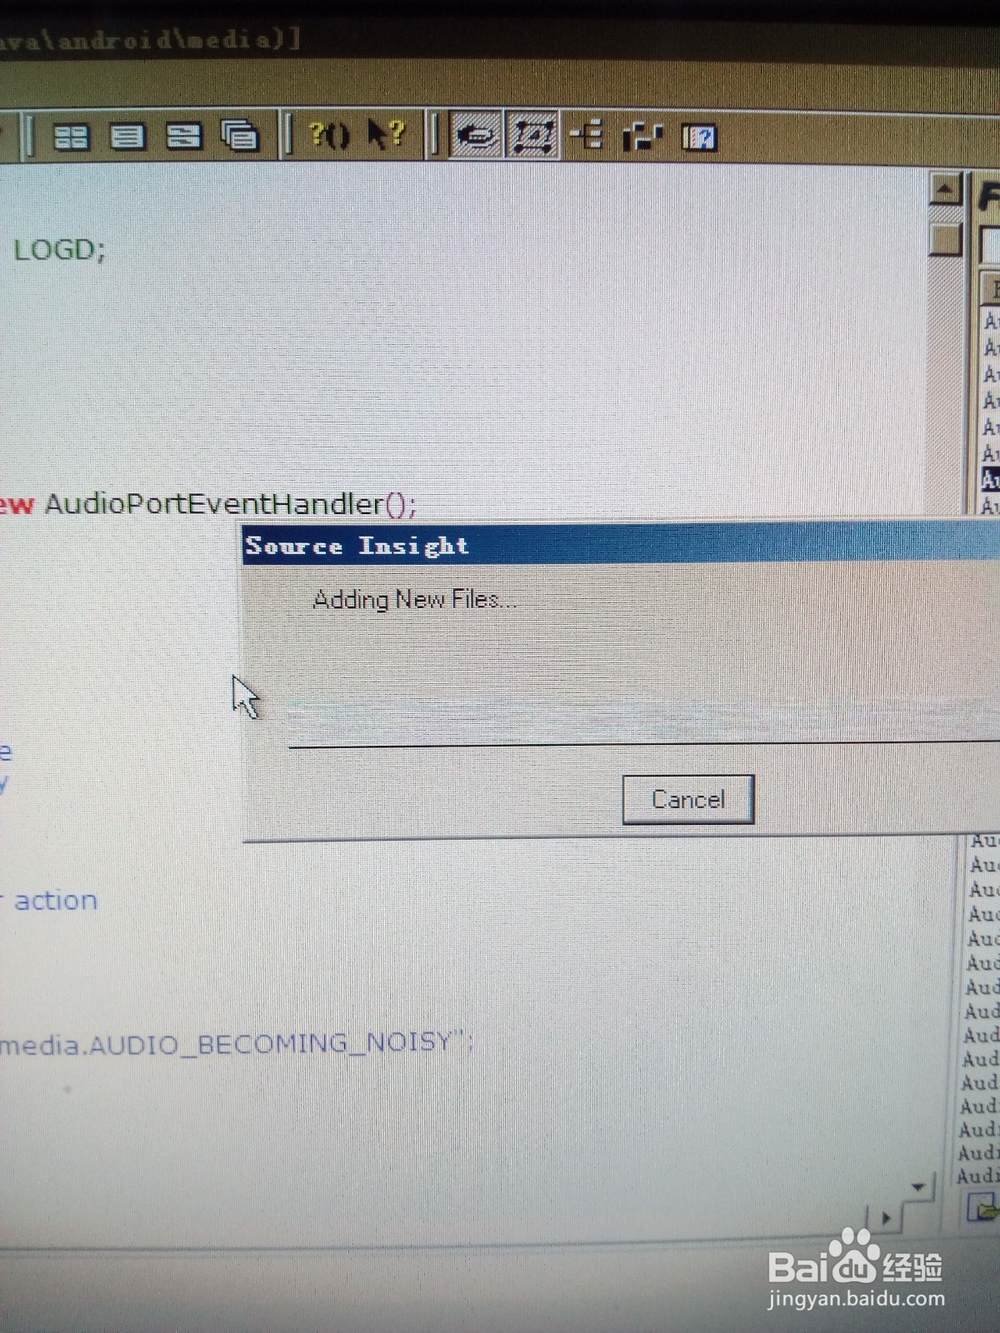Screen dimensions: 1000x1333
Task: Click the editor vertical scrollbar up arrow
Action: [x=946, y=188]
